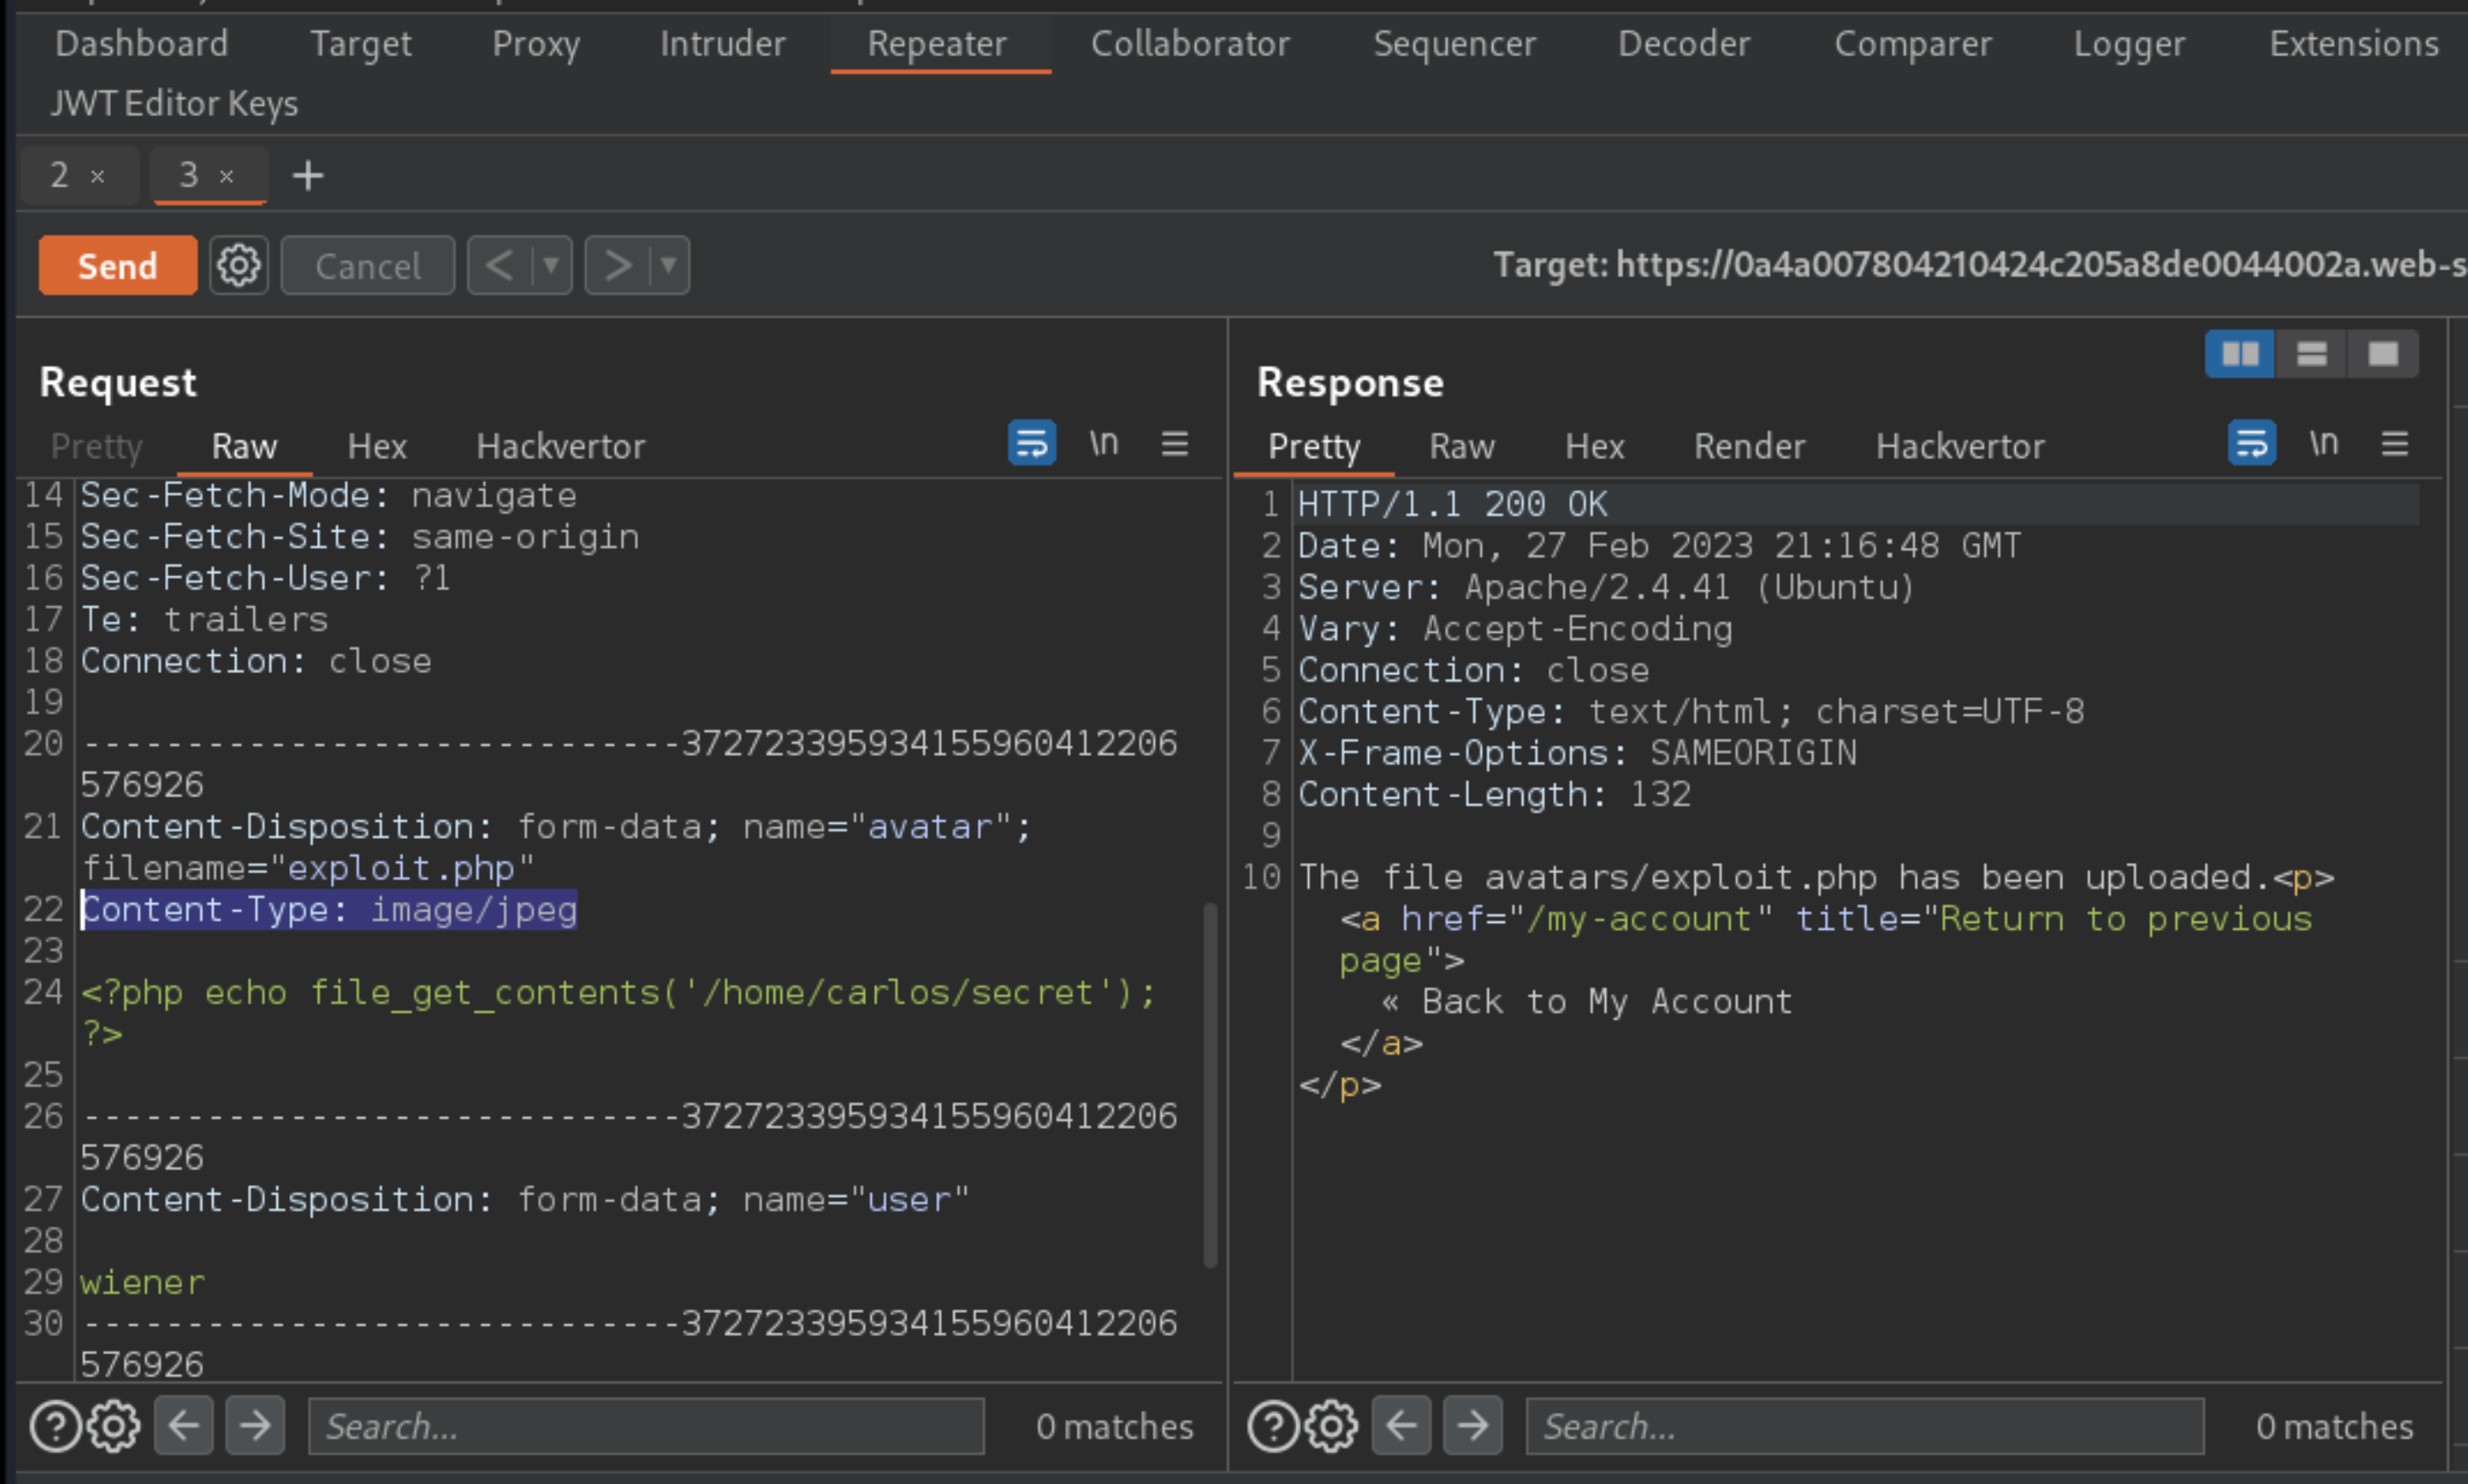Expand the forward history dropdown arrow

[669, 265]
